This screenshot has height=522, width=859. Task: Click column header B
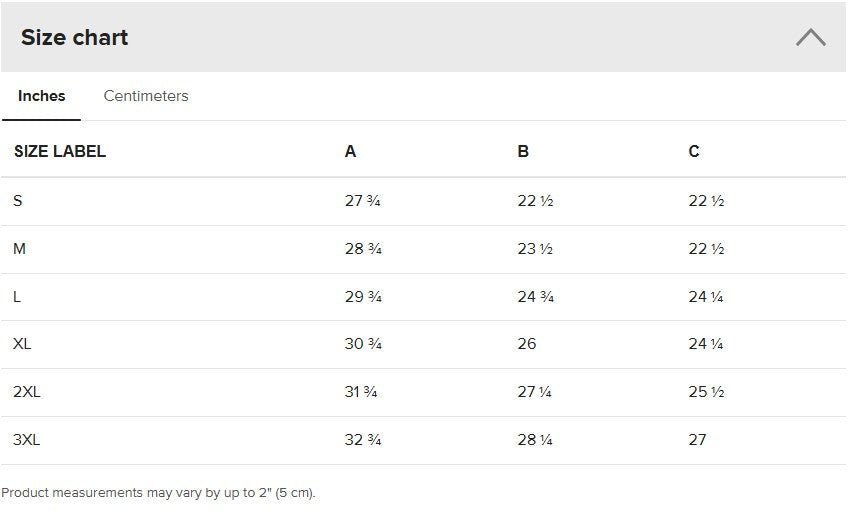tap(523, 152)
